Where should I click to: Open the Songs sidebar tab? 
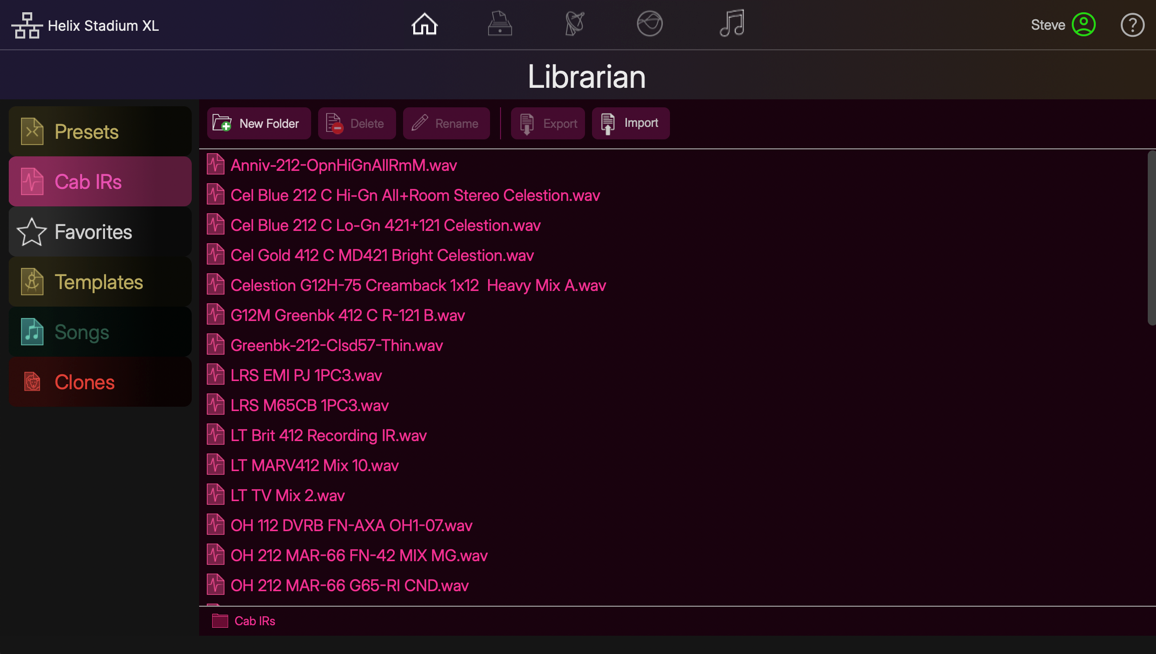coord(100,332)
